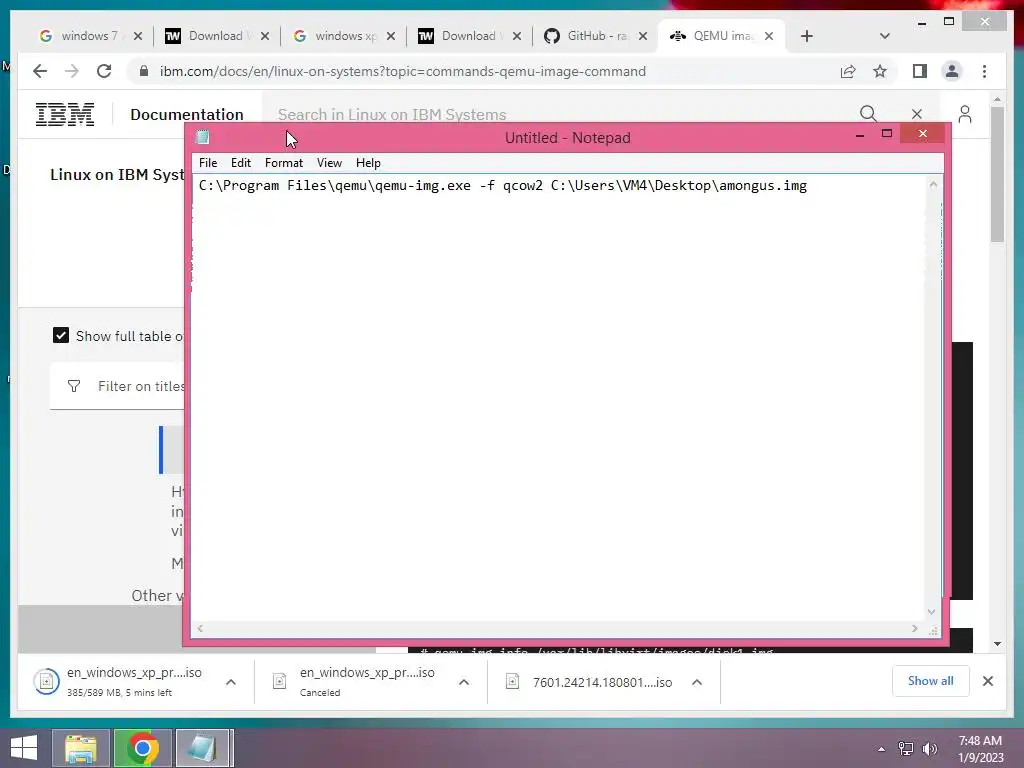
Task: Open the Chrome profile avatar
Action: click(x=952, y=71)
